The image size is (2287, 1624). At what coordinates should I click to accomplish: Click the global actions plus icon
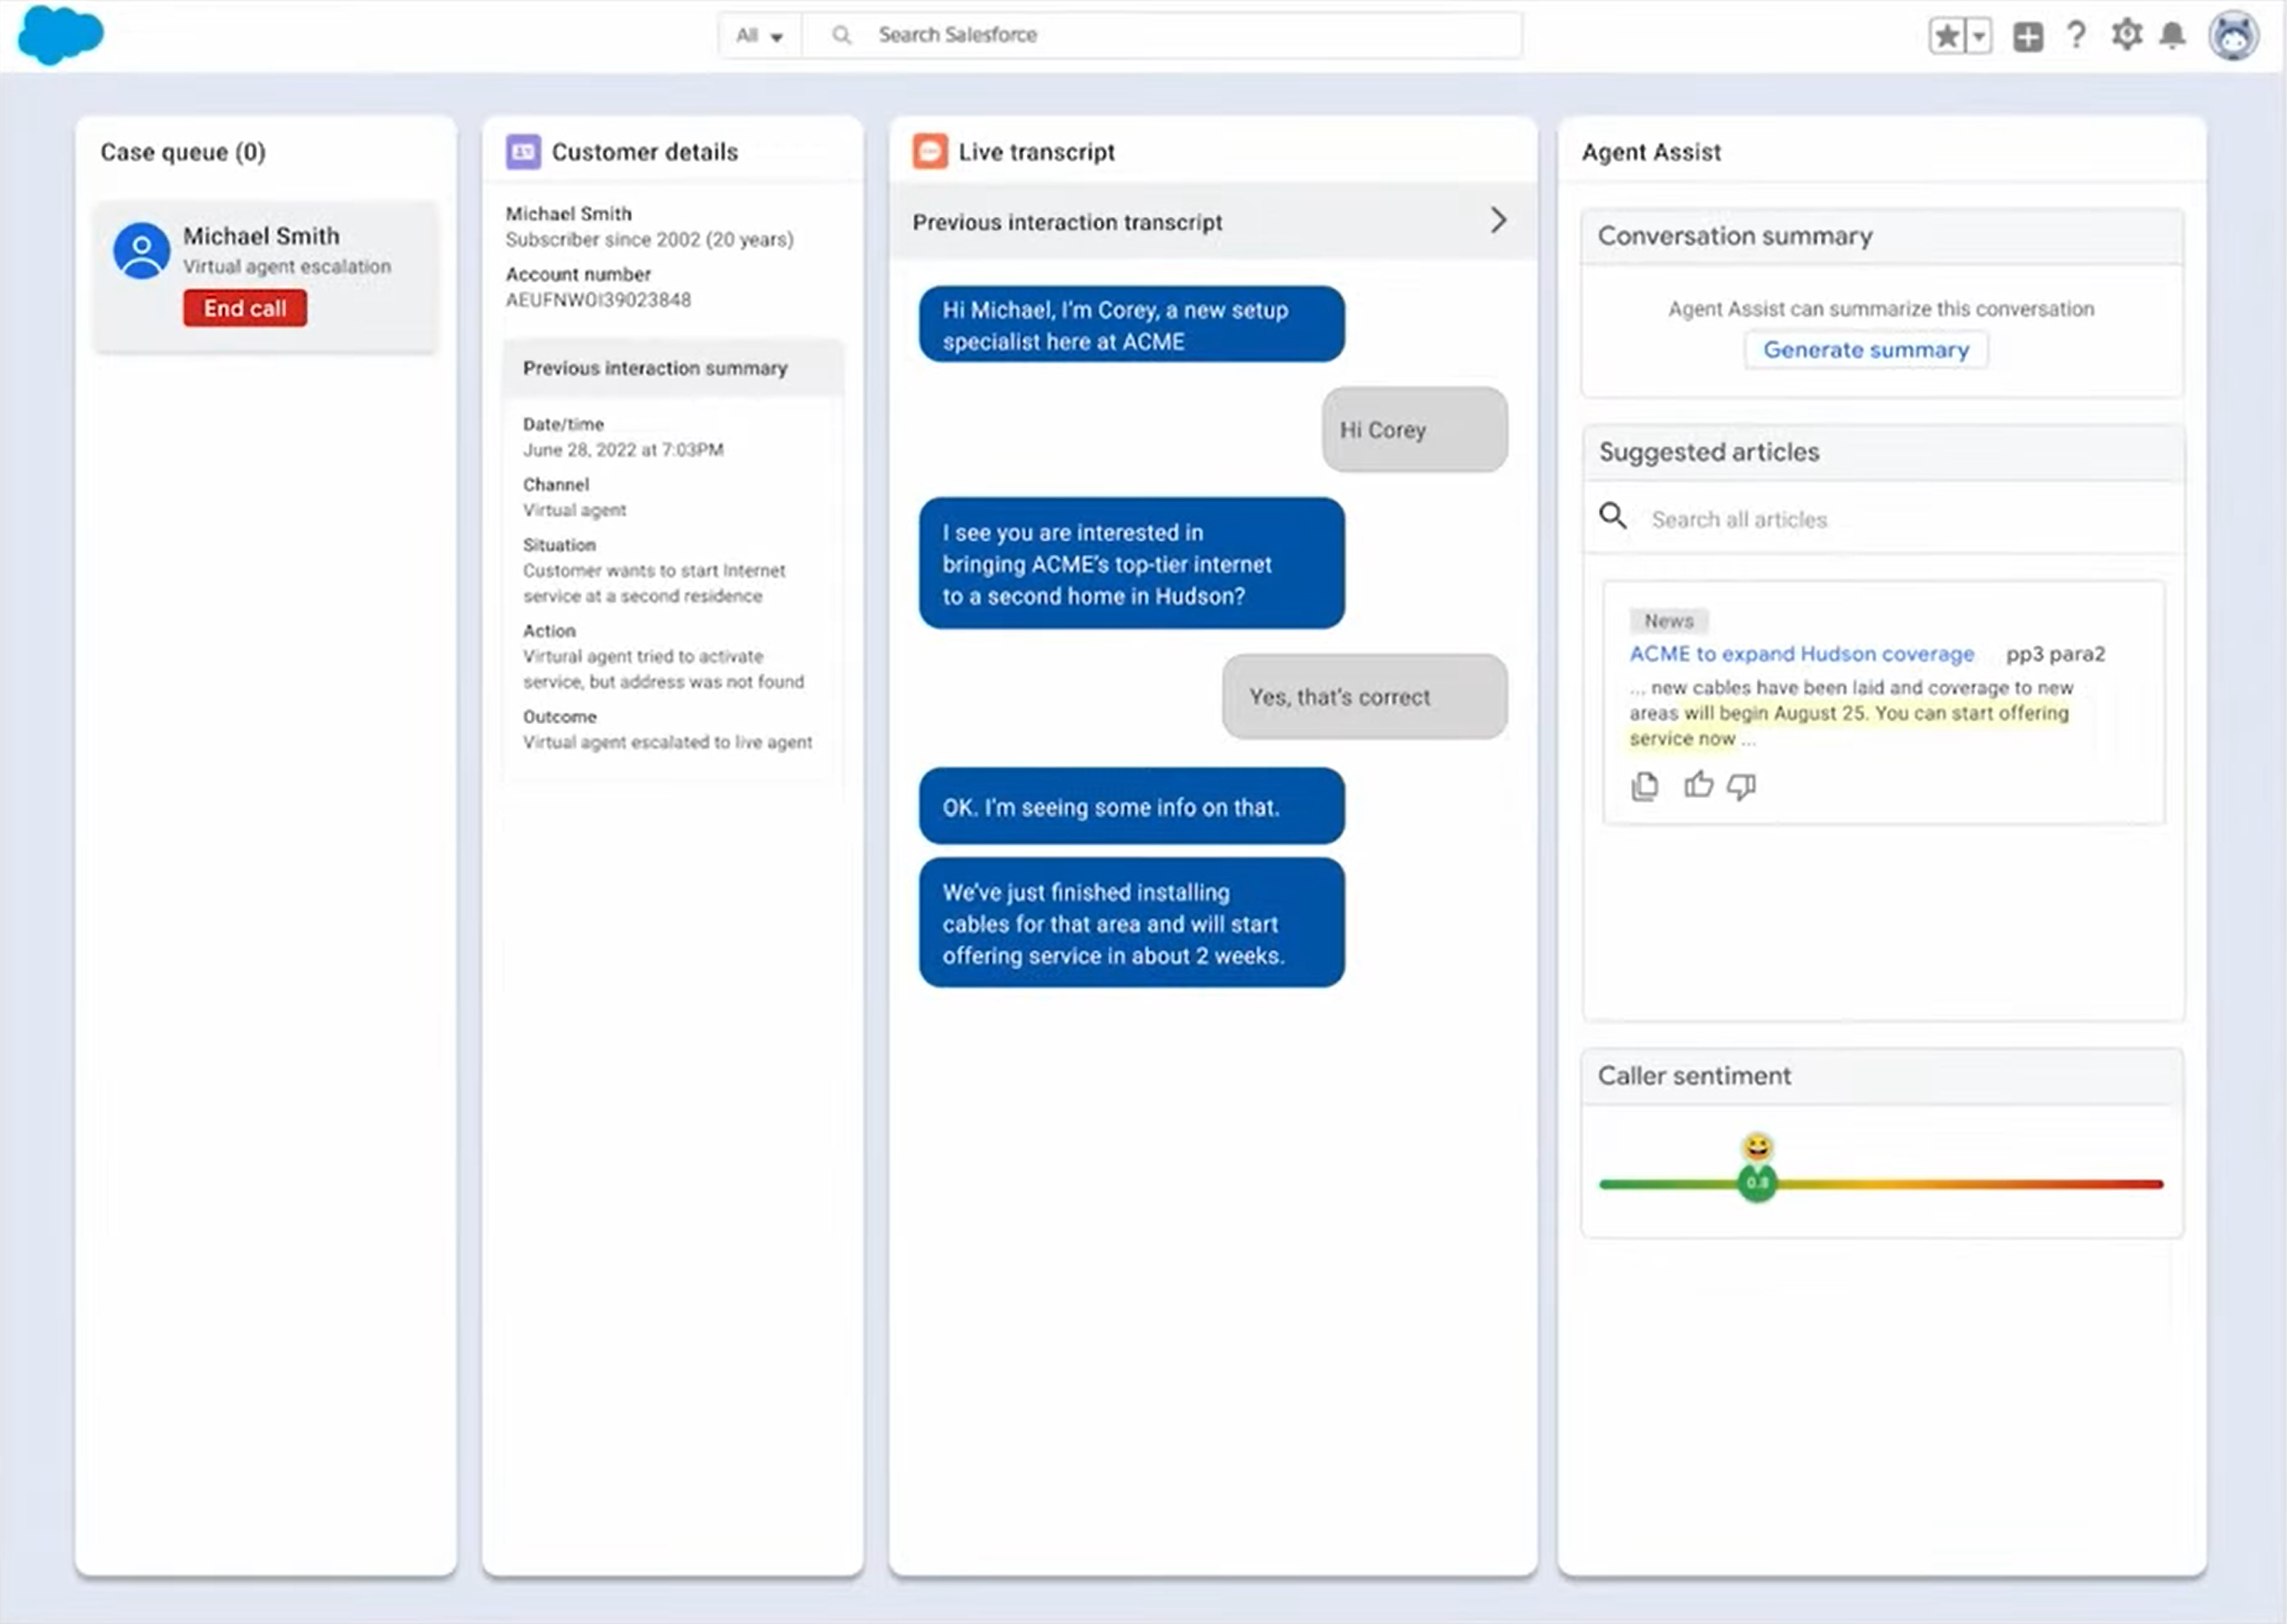2027,37
